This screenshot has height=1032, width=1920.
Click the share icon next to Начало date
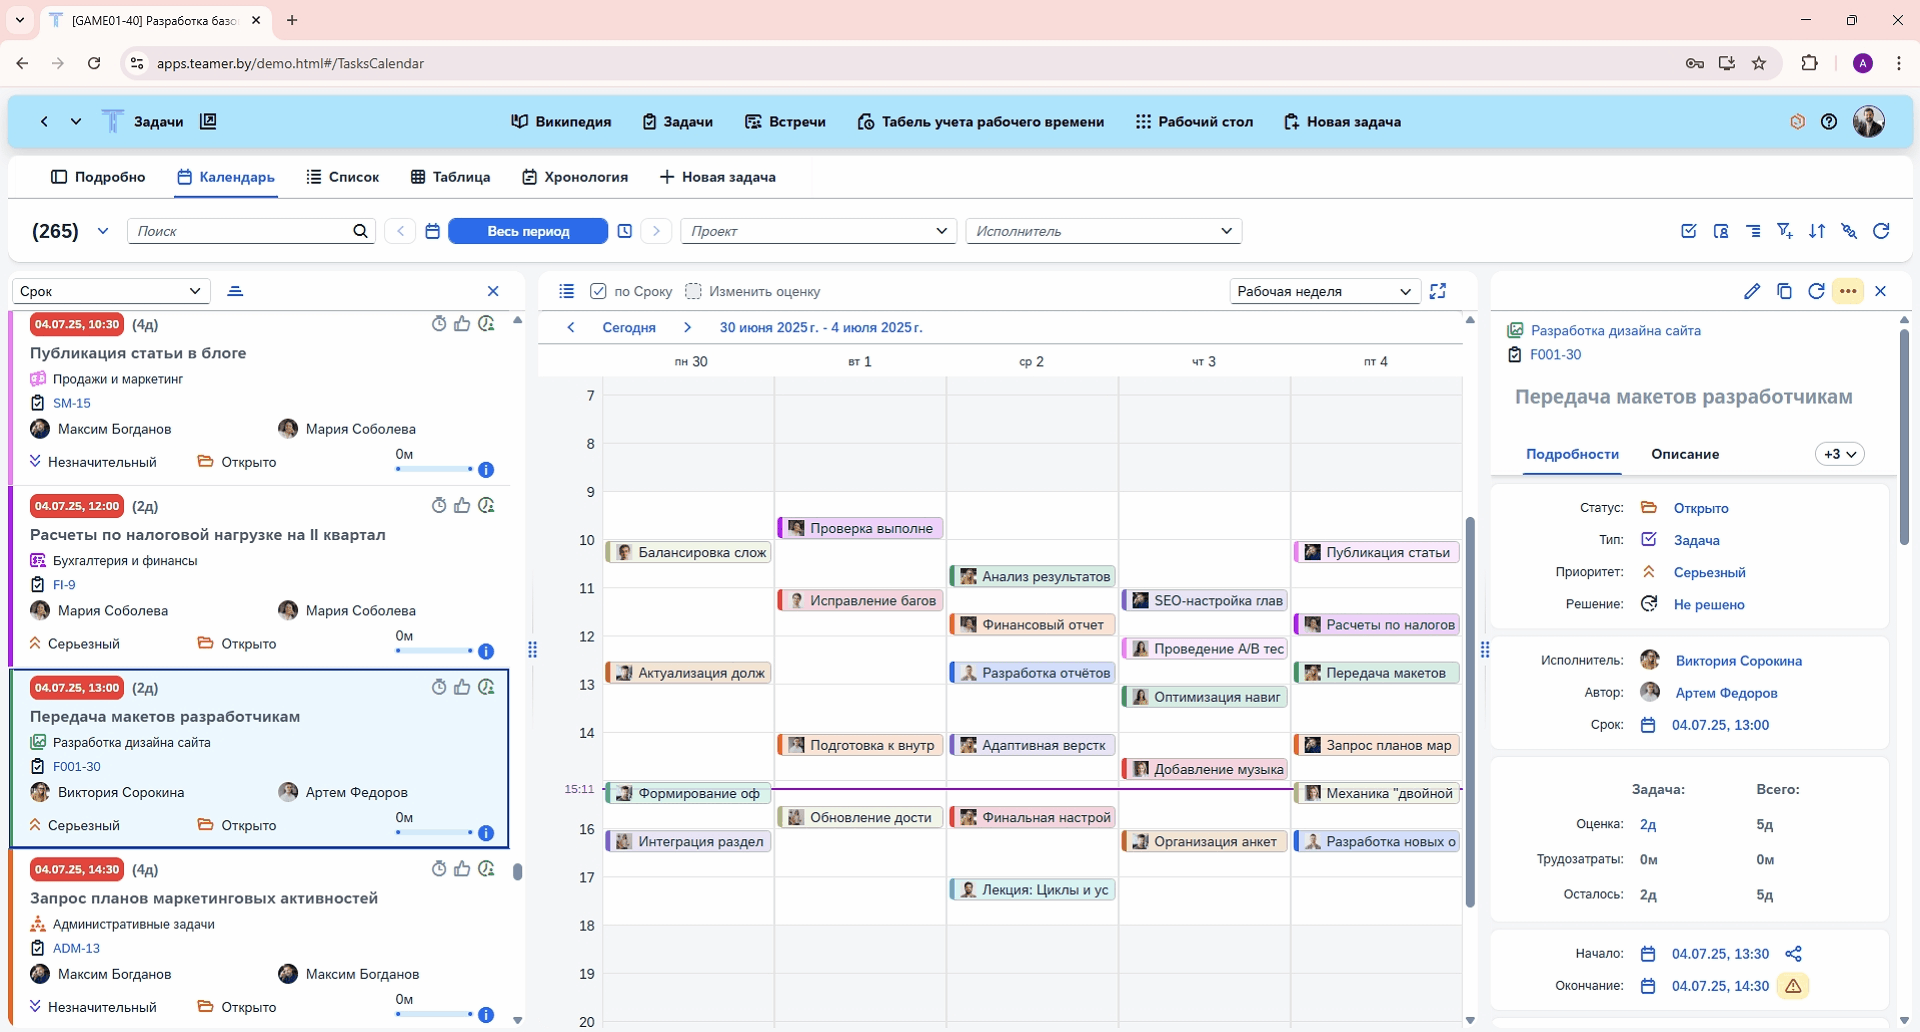[1793, 954]
